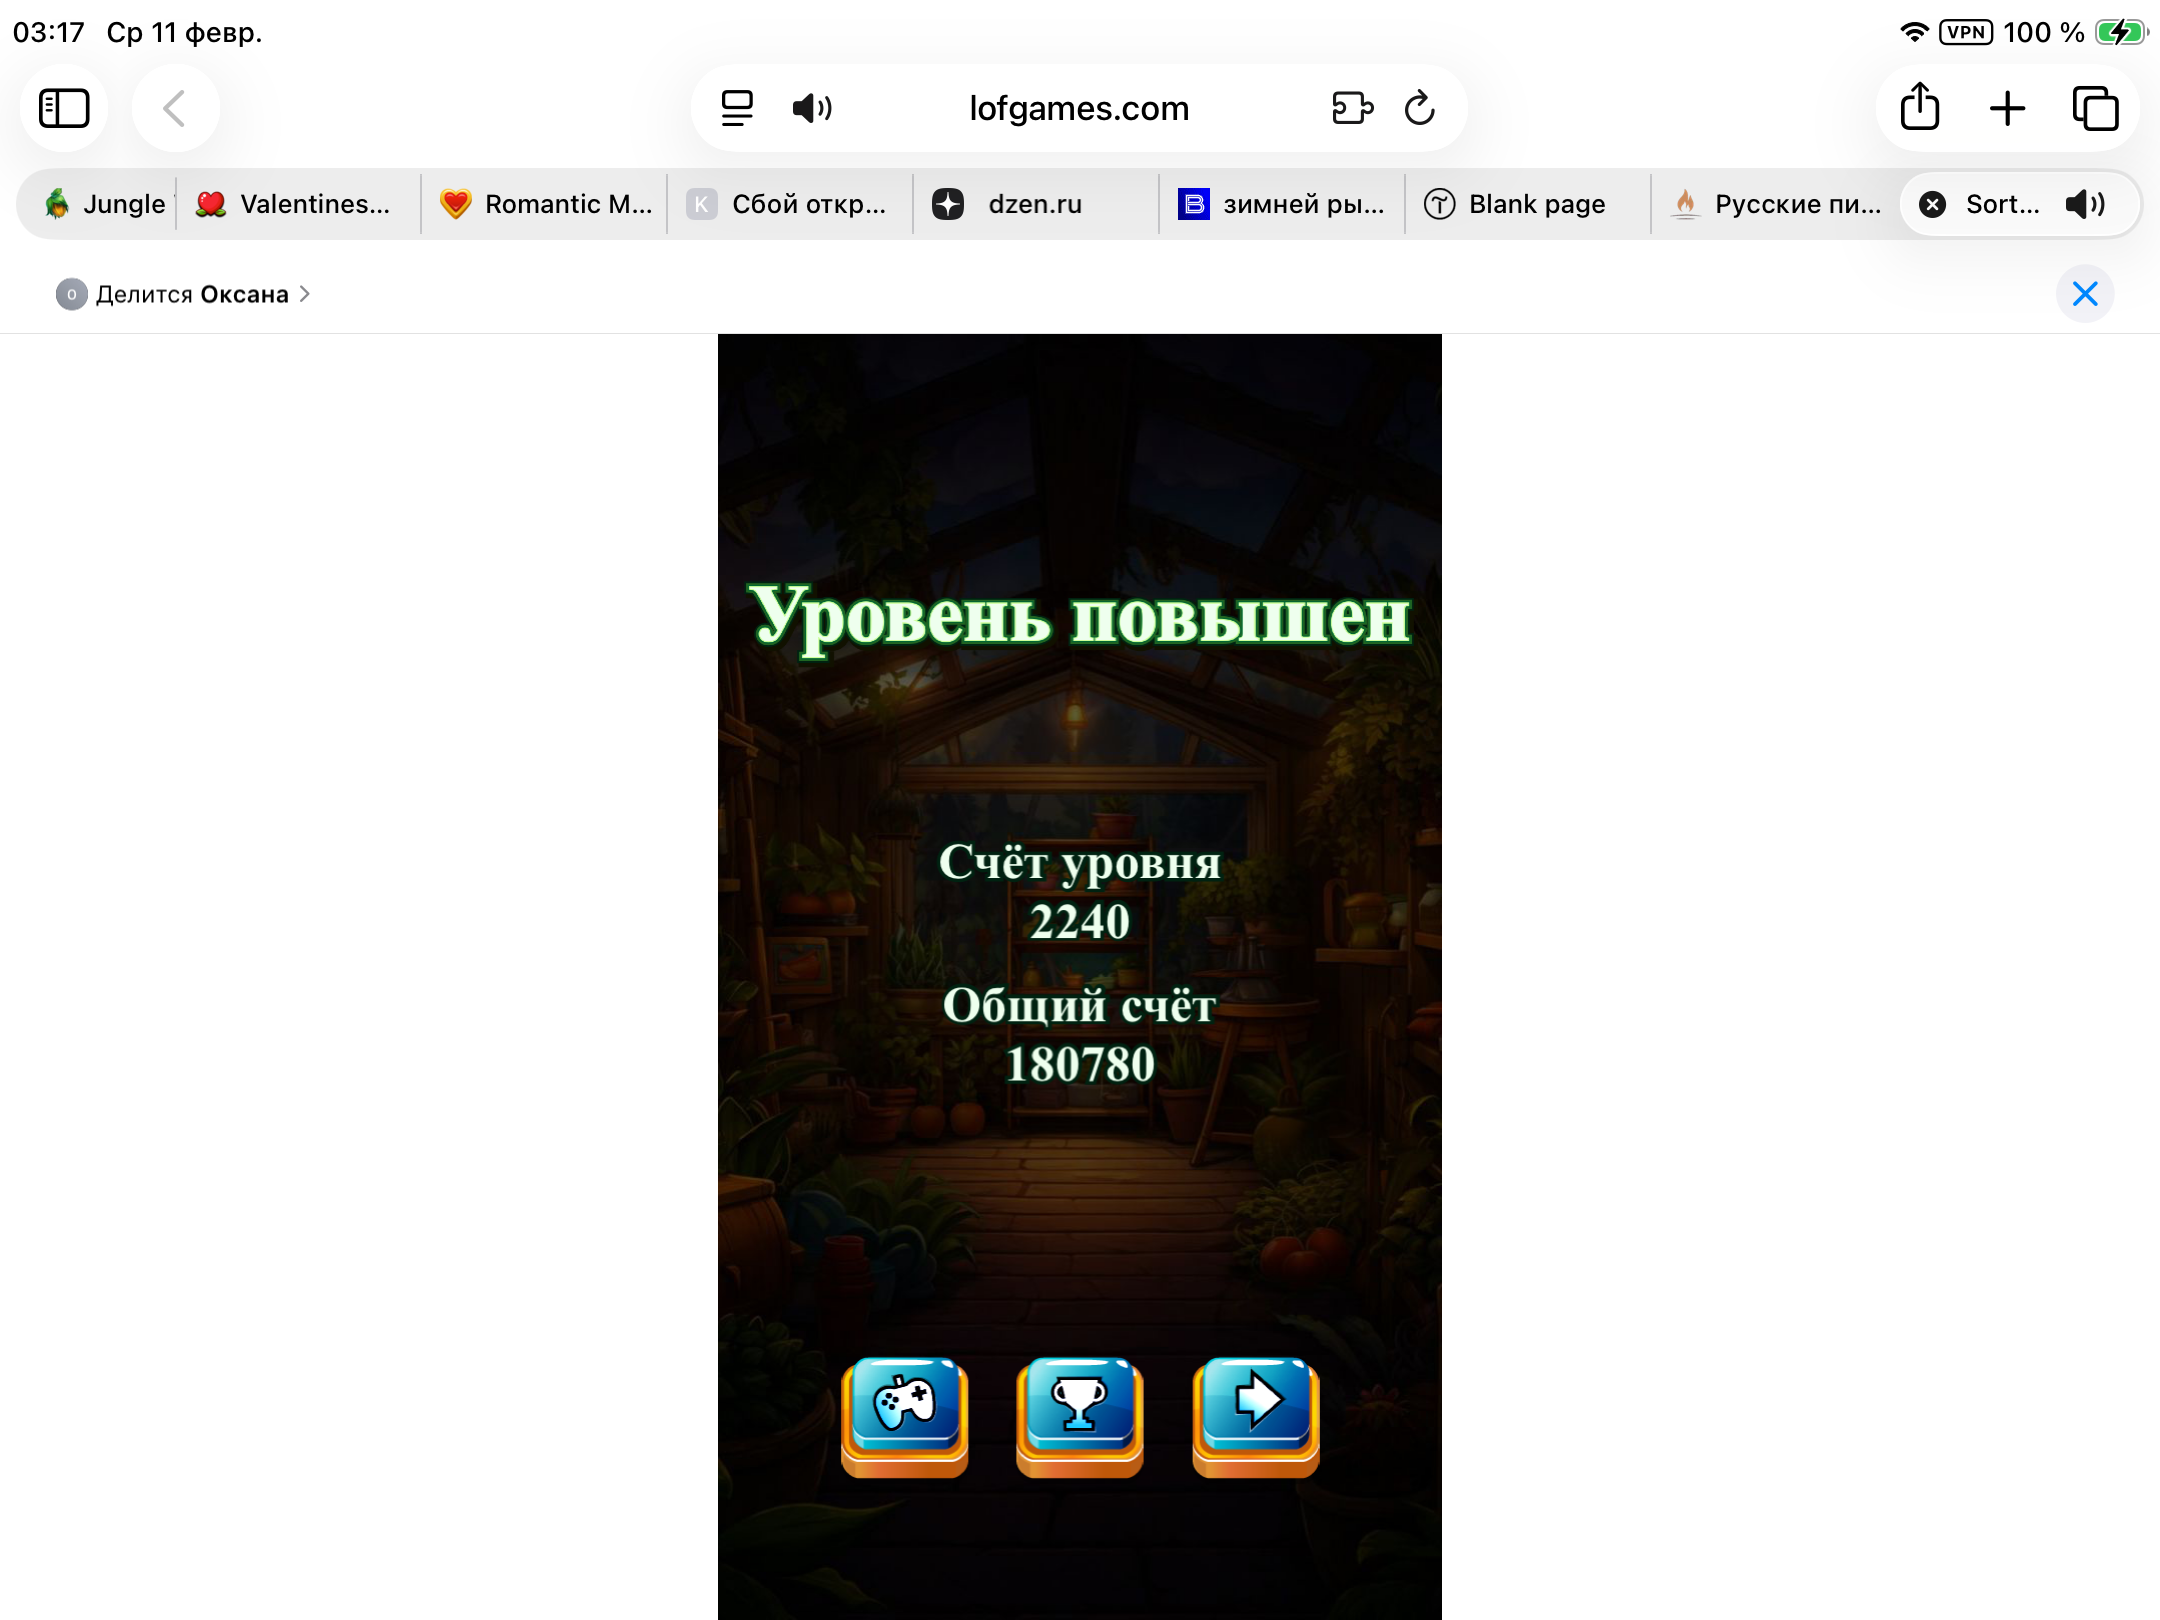Go back with the back arrow

pyautogui.click(x=174, y=108)
